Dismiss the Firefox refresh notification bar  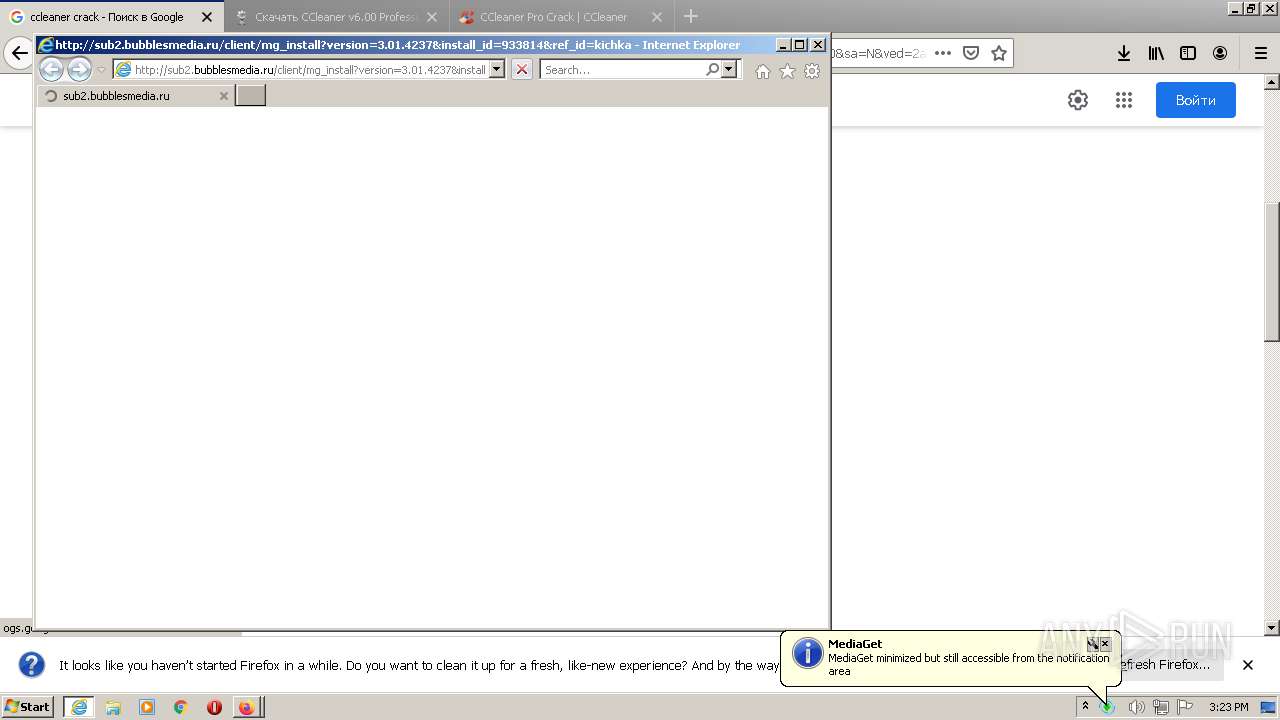[1248, 665]
